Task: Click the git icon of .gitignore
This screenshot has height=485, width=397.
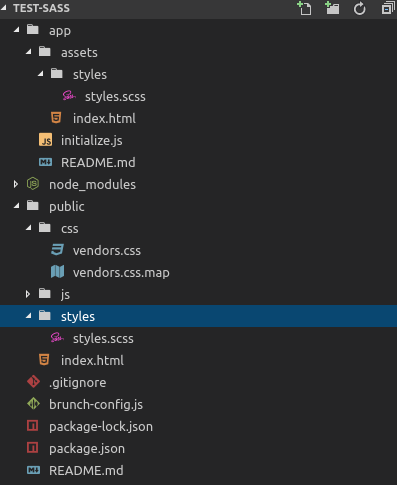Action: [33, 382]
